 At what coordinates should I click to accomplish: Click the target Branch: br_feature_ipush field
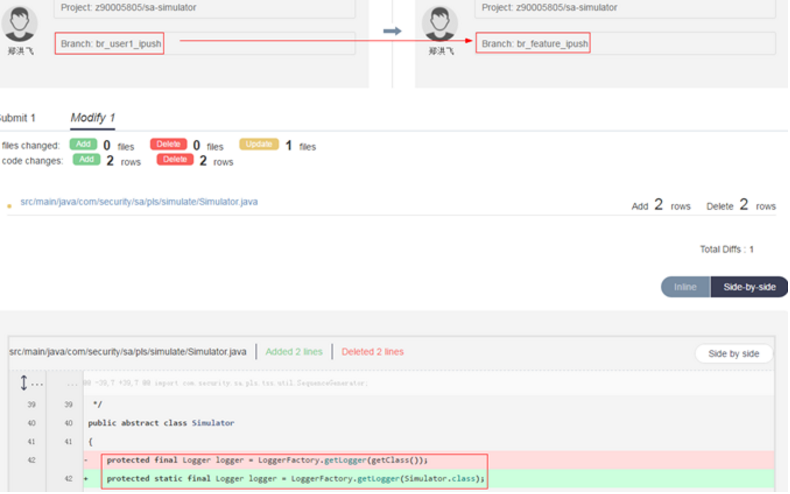[625, 44]
